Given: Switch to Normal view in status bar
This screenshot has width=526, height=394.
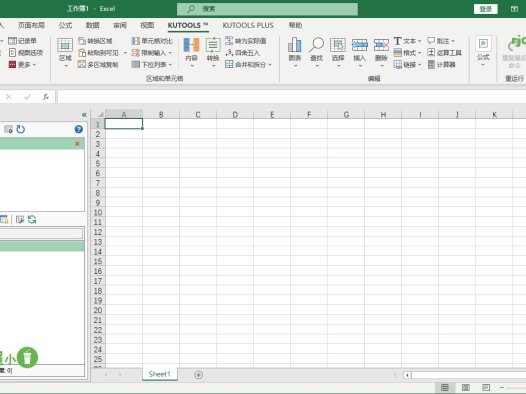Looking at the screenshot, I should coord(444,388).
